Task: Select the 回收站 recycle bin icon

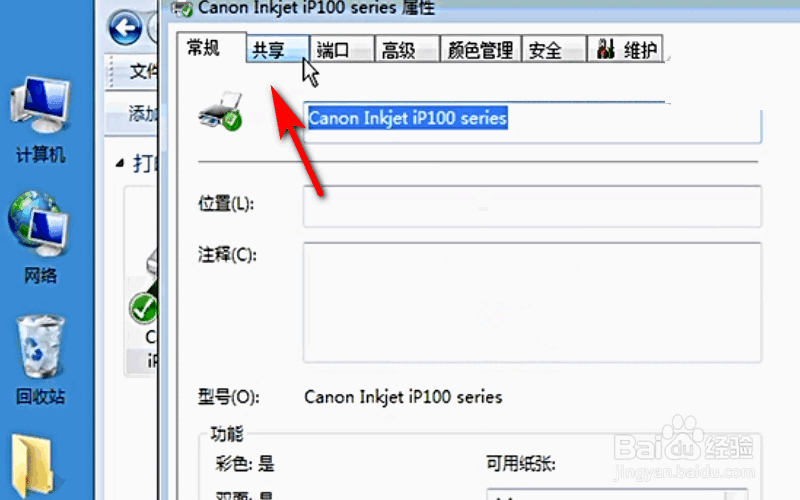Action: [x=40, y=359]
